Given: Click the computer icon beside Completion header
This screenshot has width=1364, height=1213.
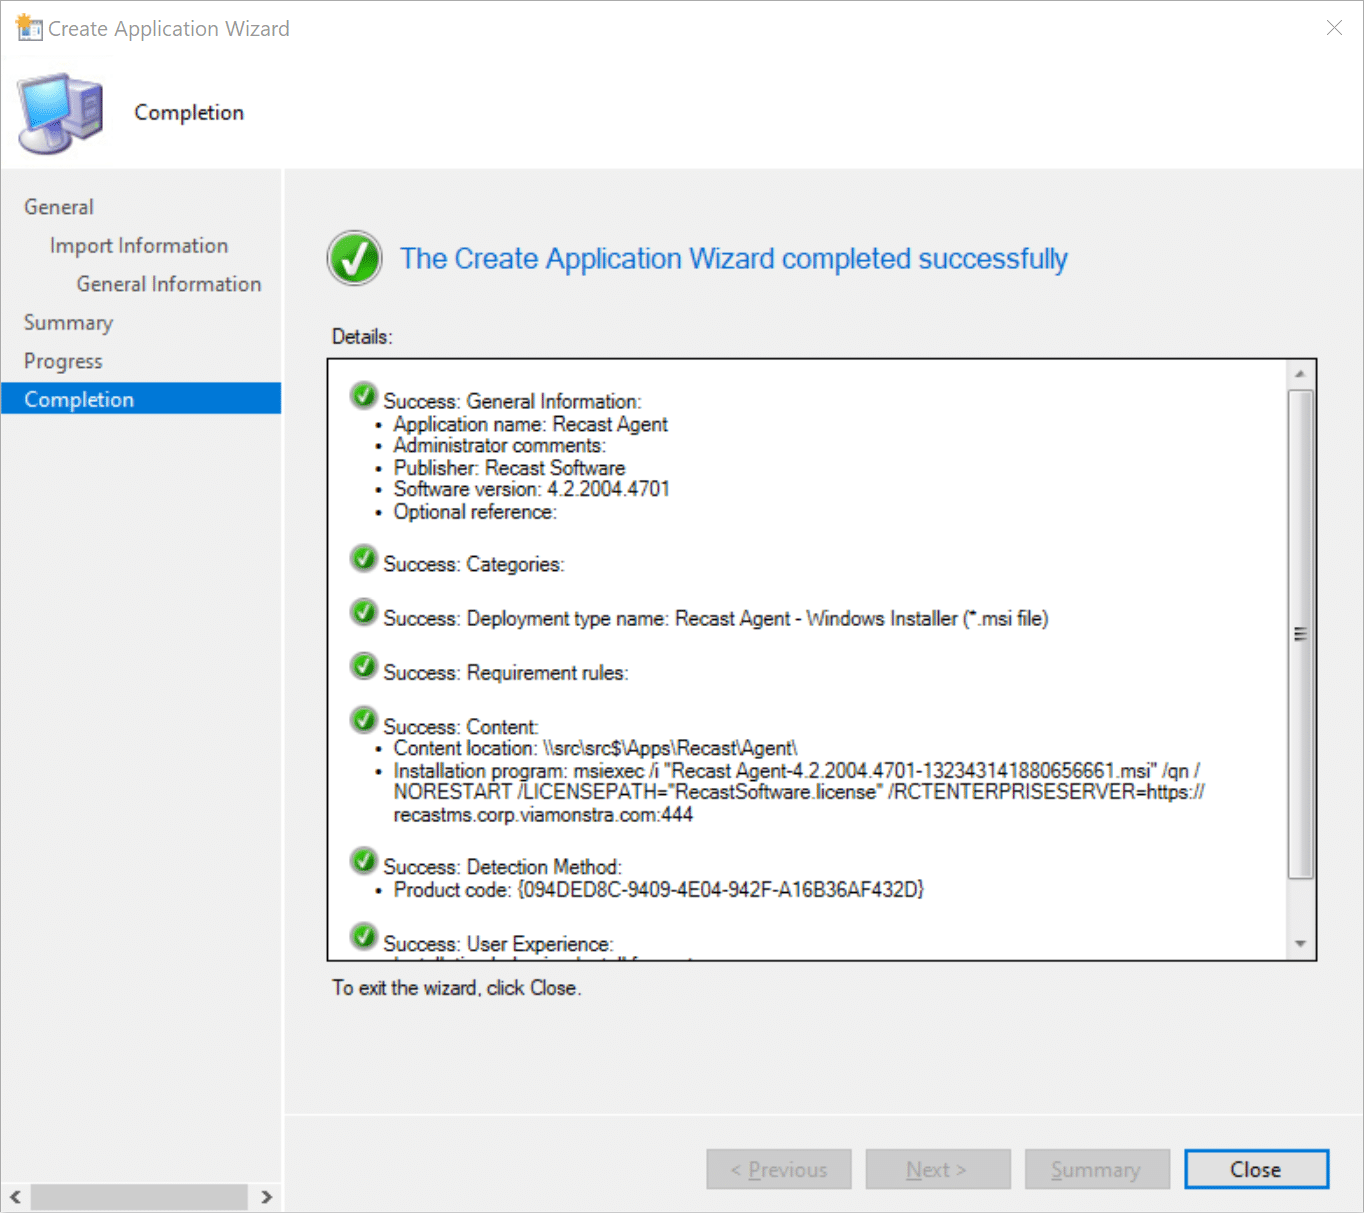Looking at the screenshot, I should pos(60,112).
